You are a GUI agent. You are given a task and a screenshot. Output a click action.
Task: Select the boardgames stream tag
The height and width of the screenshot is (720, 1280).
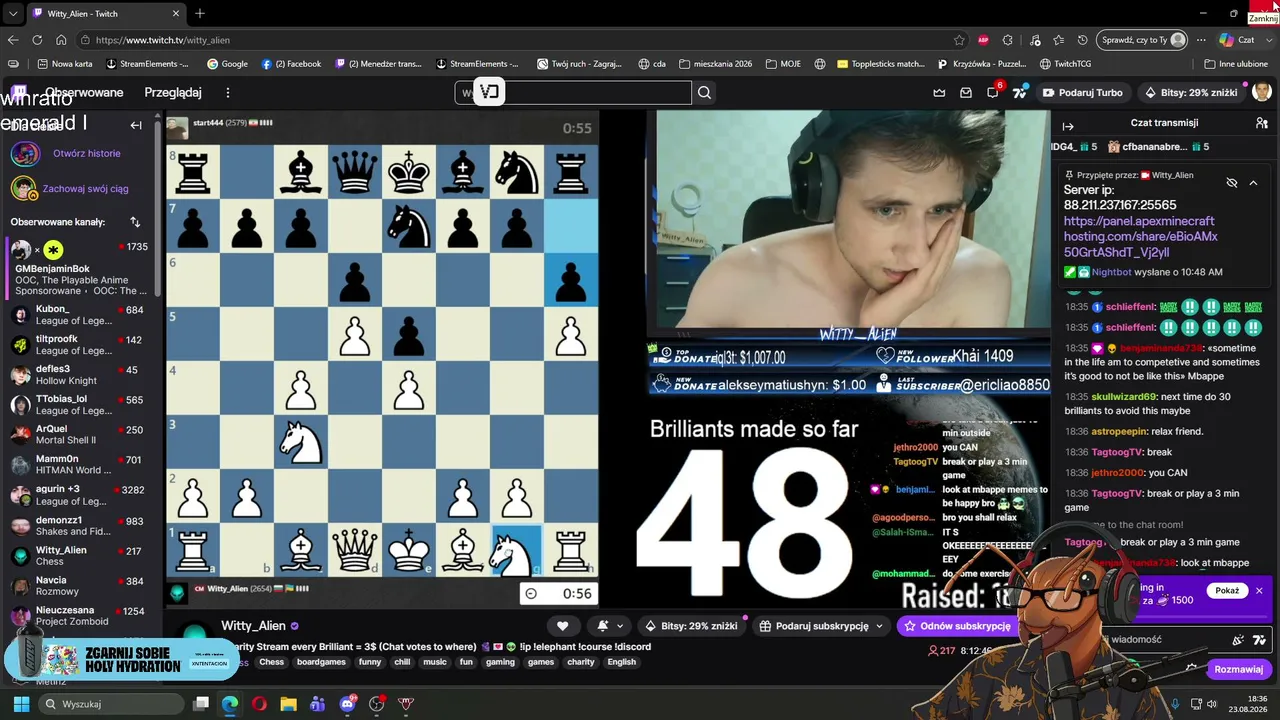click(321, 662)
